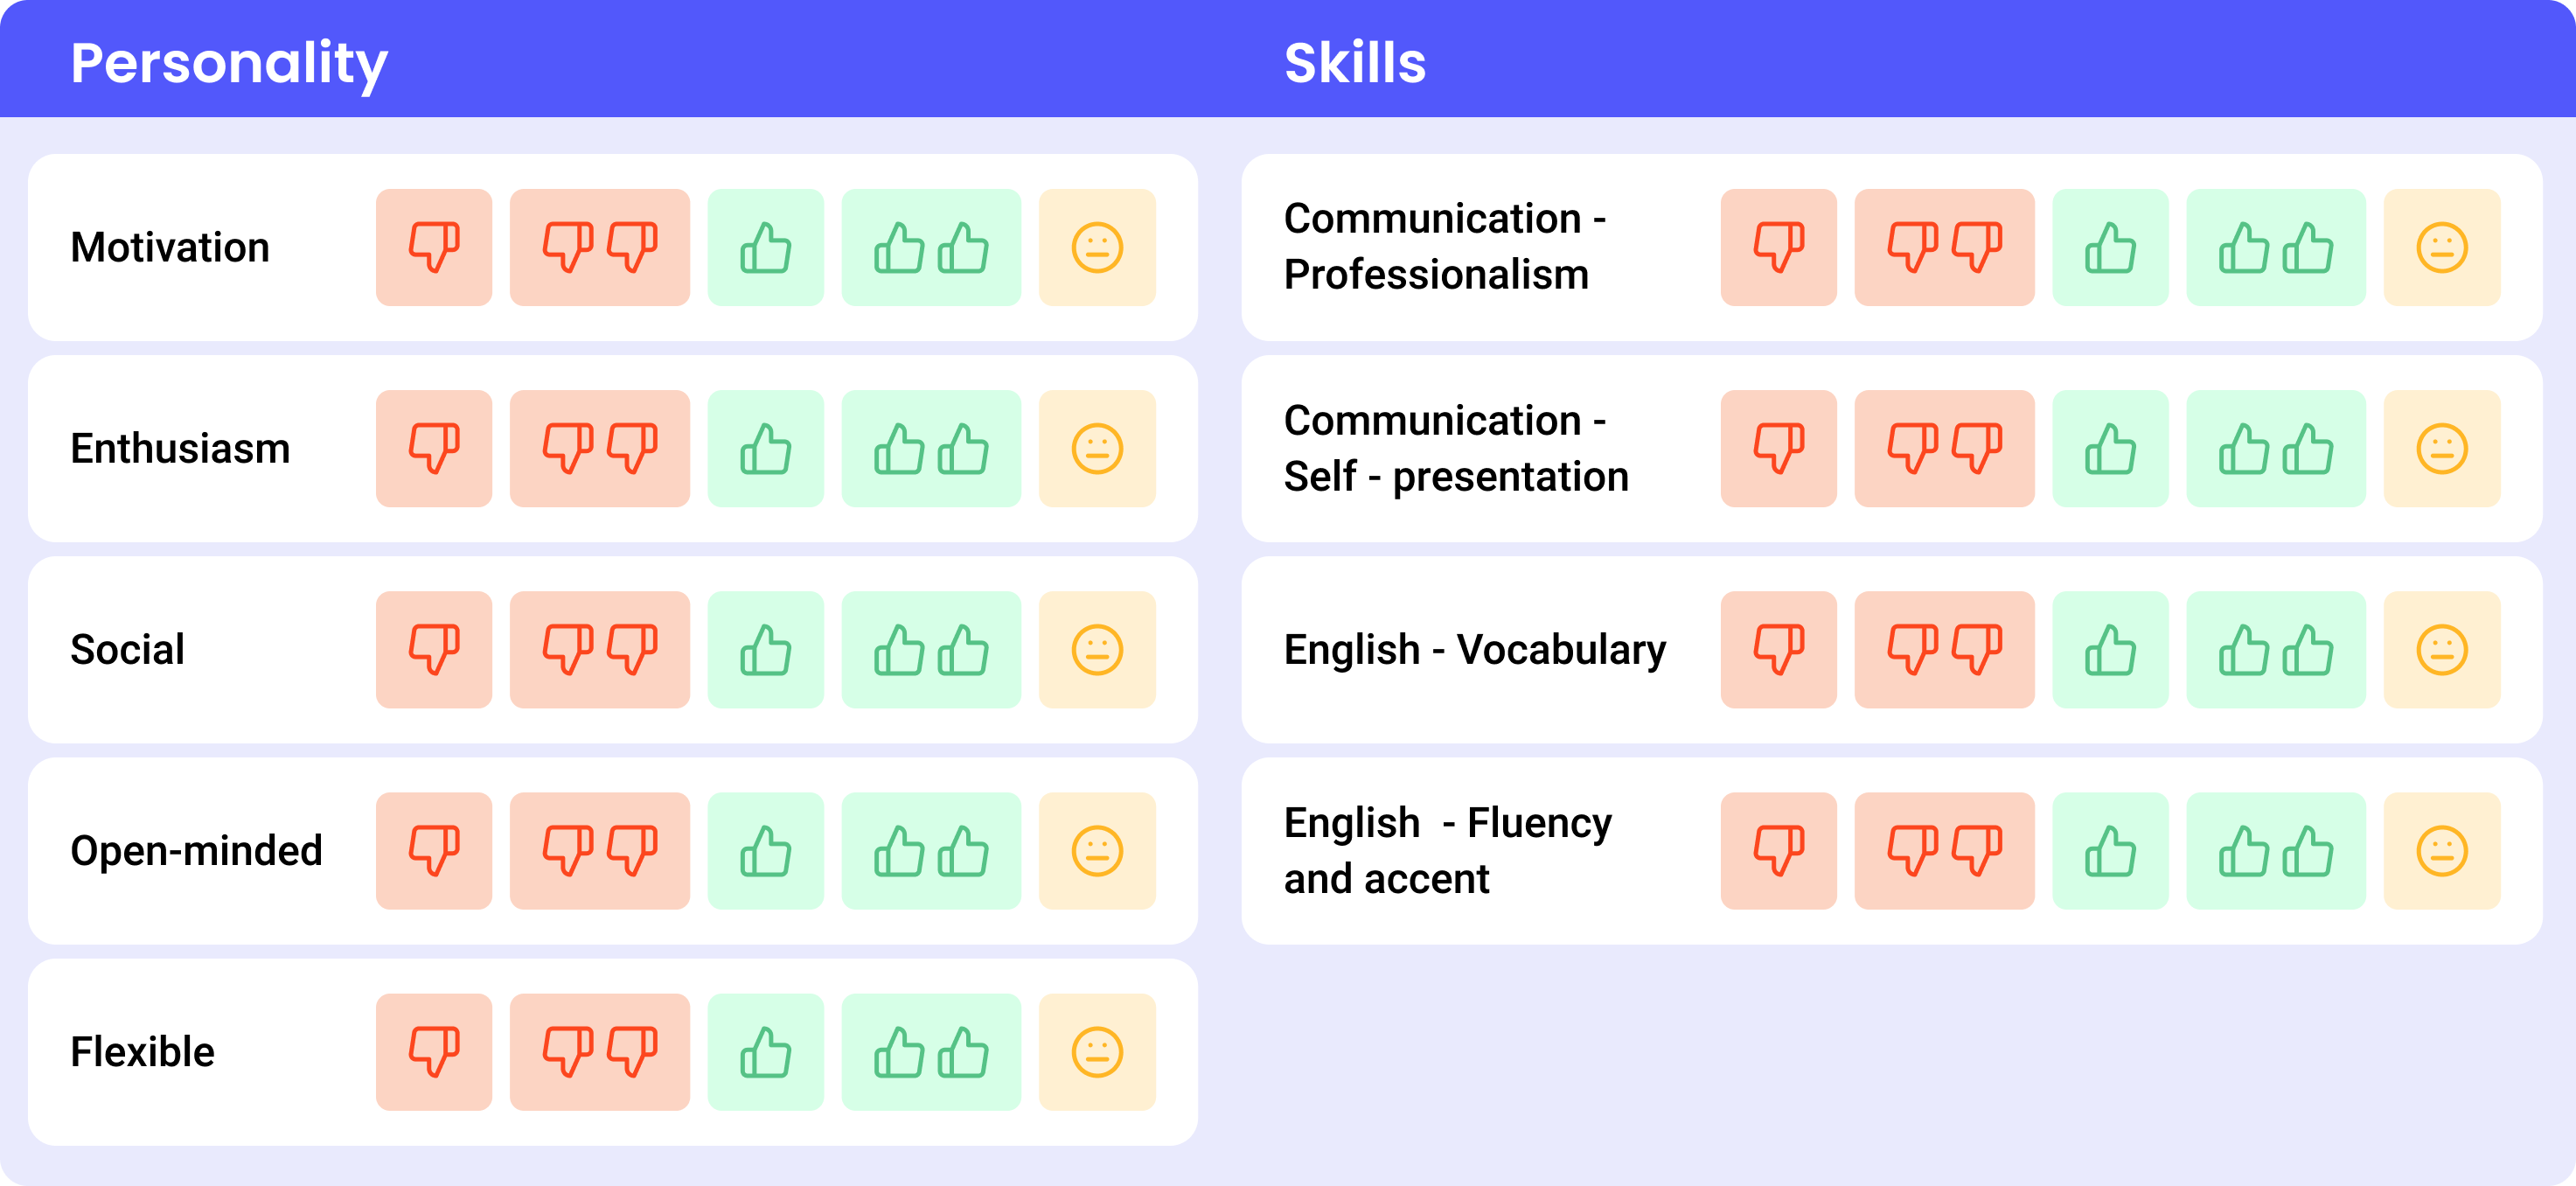Give Flexible a double thumbs up
The height and width of the screenshot is (1186, 2576).
(931, 1052)
